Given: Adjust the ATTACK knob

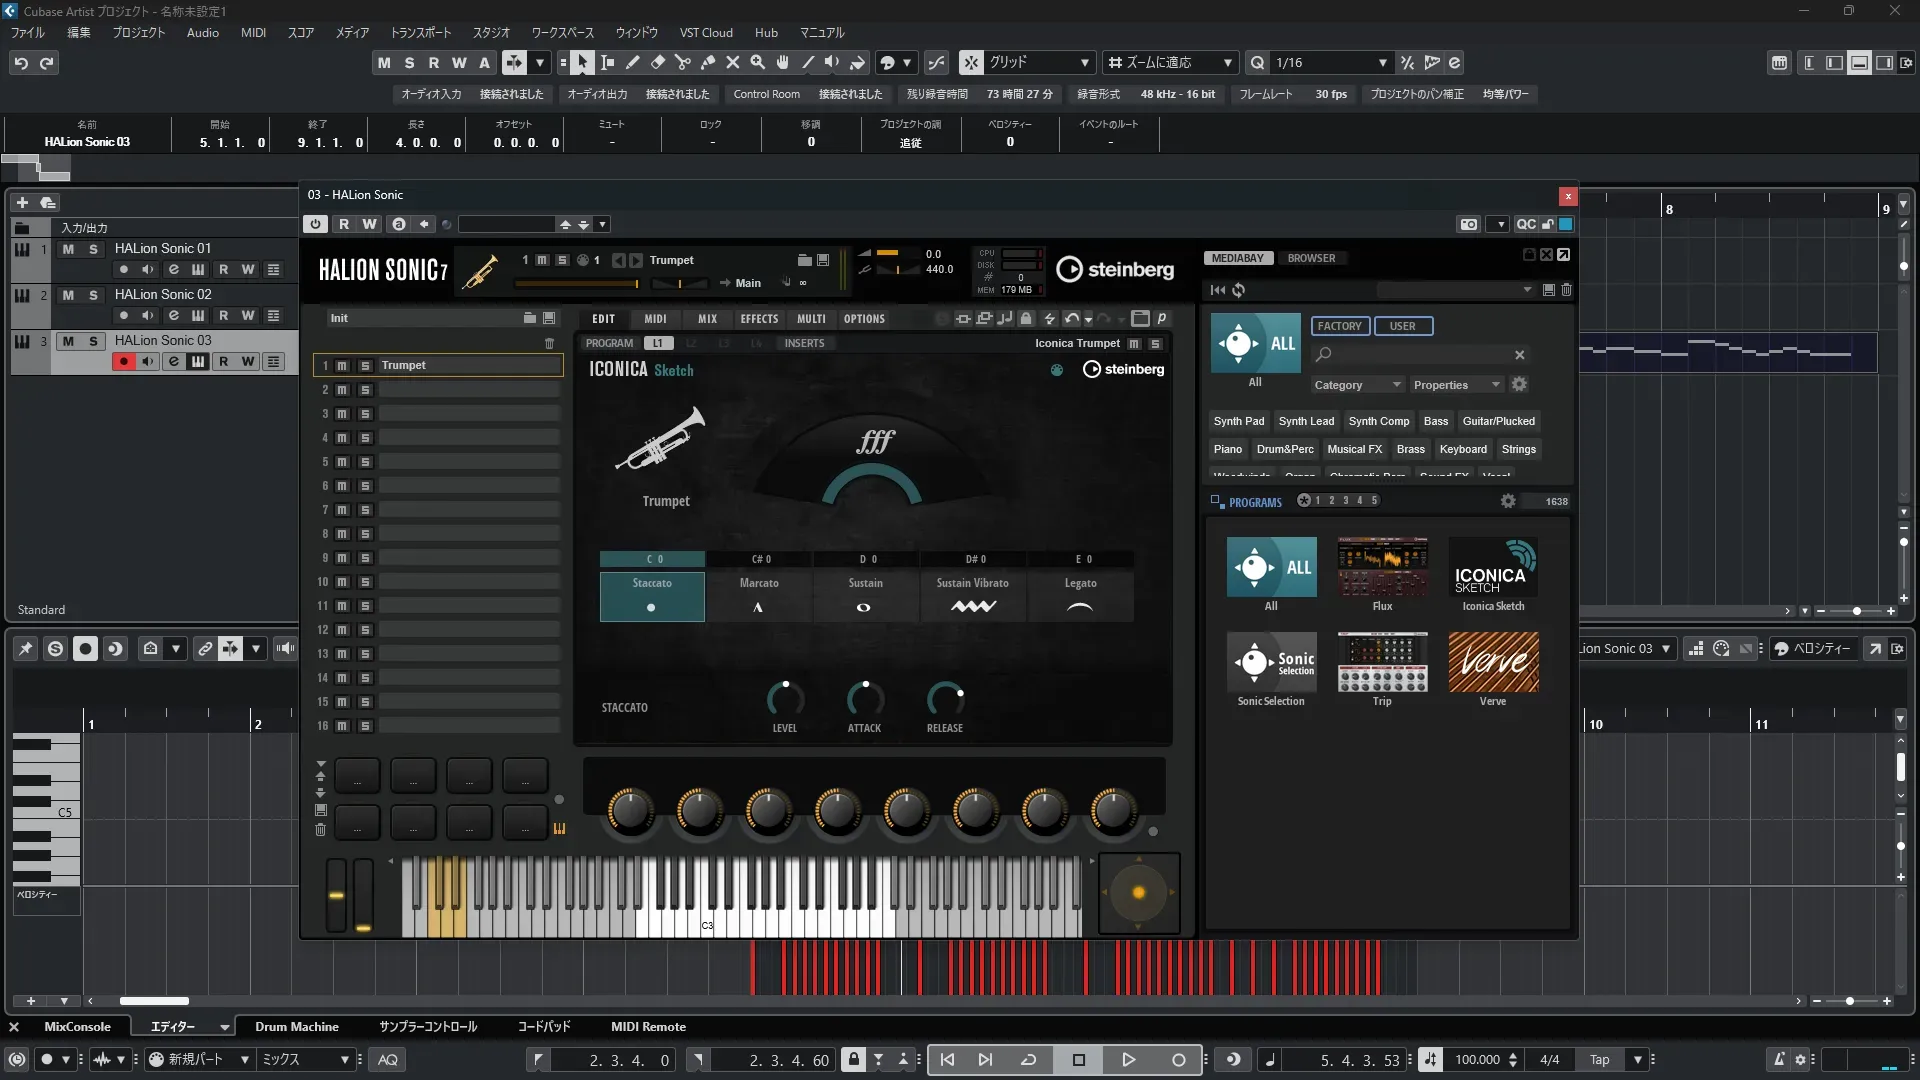Looking at the screenshot, I should pos(864,699).
